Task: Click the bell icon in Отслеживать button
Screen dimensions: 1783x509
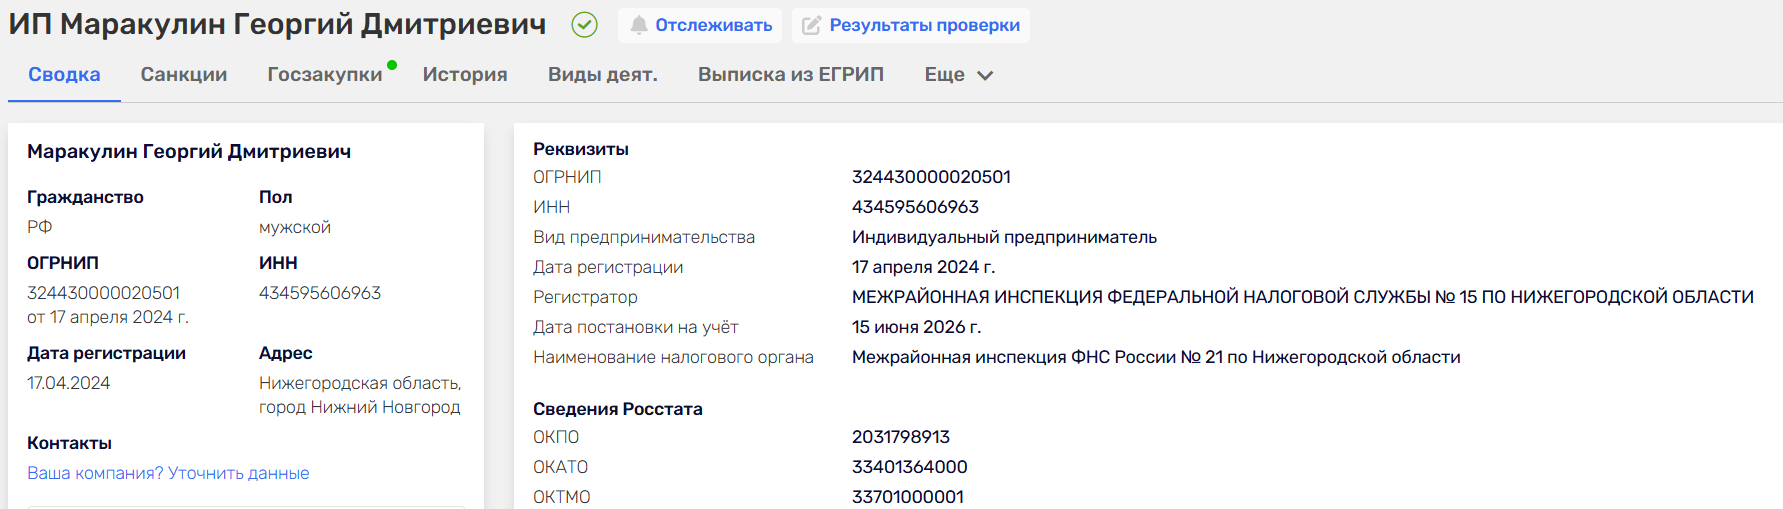Action: click(x=638, y=25)
